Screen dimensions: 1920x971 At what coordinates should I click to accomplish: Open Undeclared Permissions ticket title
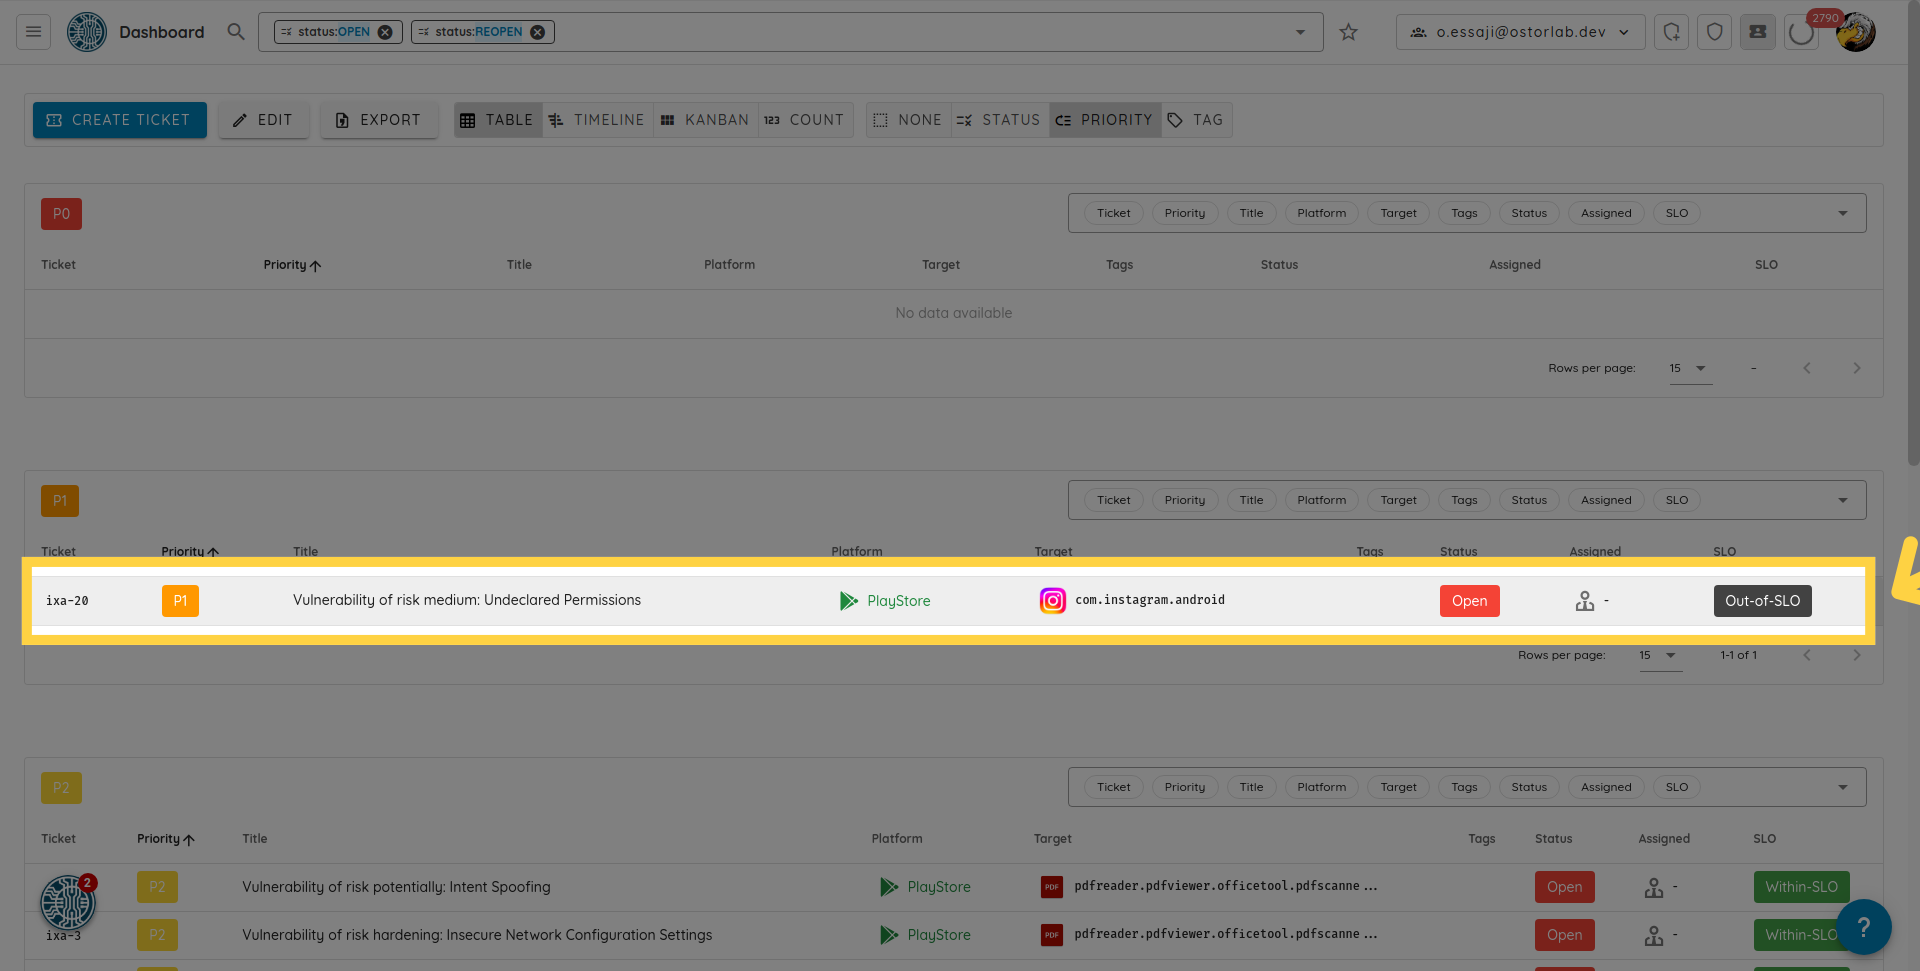[x=467, y=600]
